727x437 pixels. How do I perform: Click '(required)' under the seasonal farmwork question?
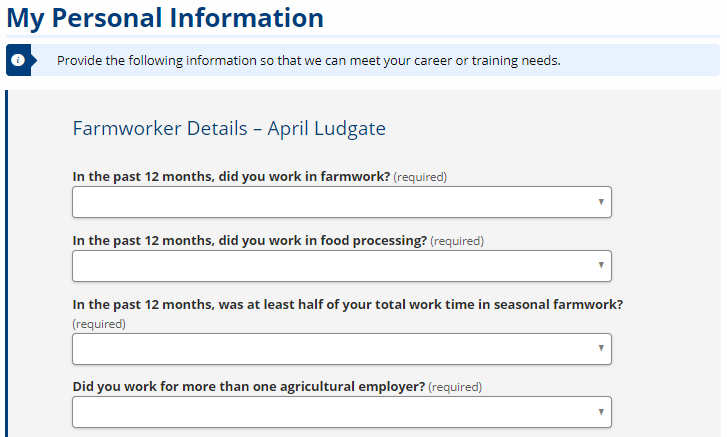pyautogui.click(x=99, y=324)
